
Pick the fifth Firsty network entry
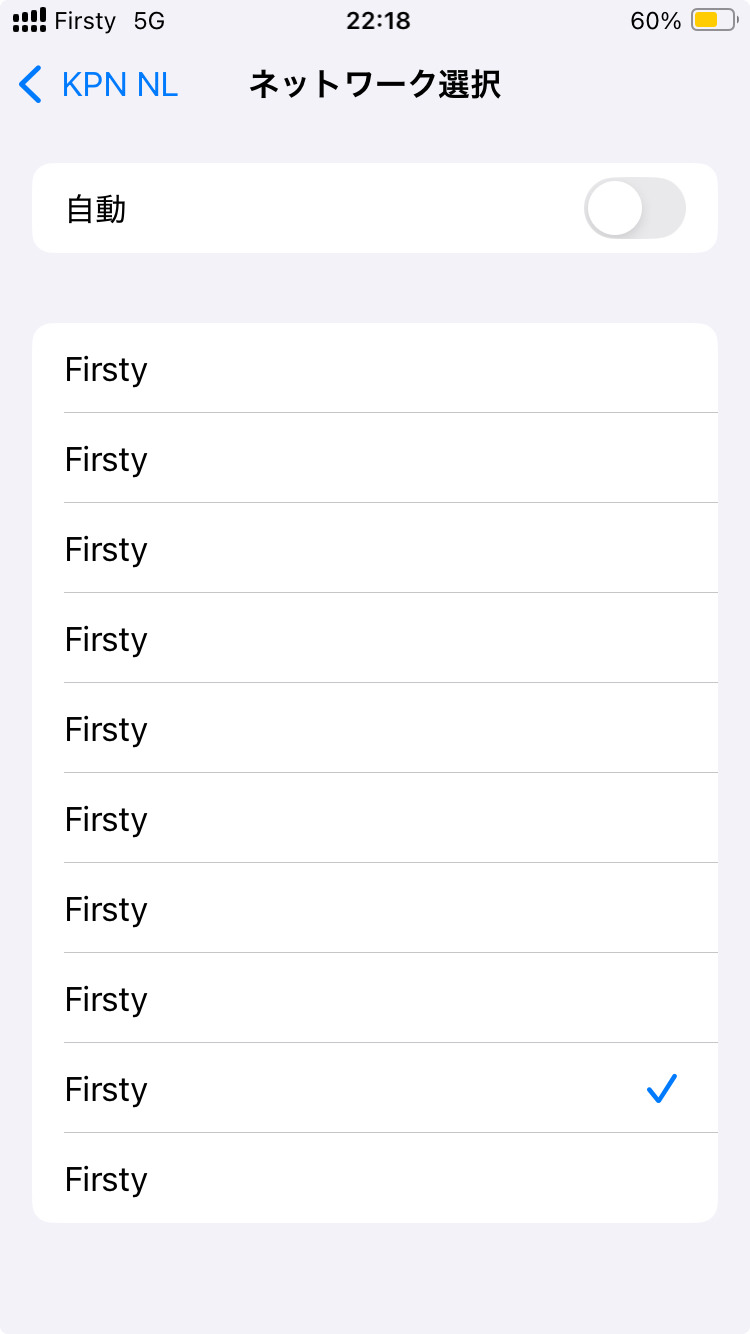(375, 729)
